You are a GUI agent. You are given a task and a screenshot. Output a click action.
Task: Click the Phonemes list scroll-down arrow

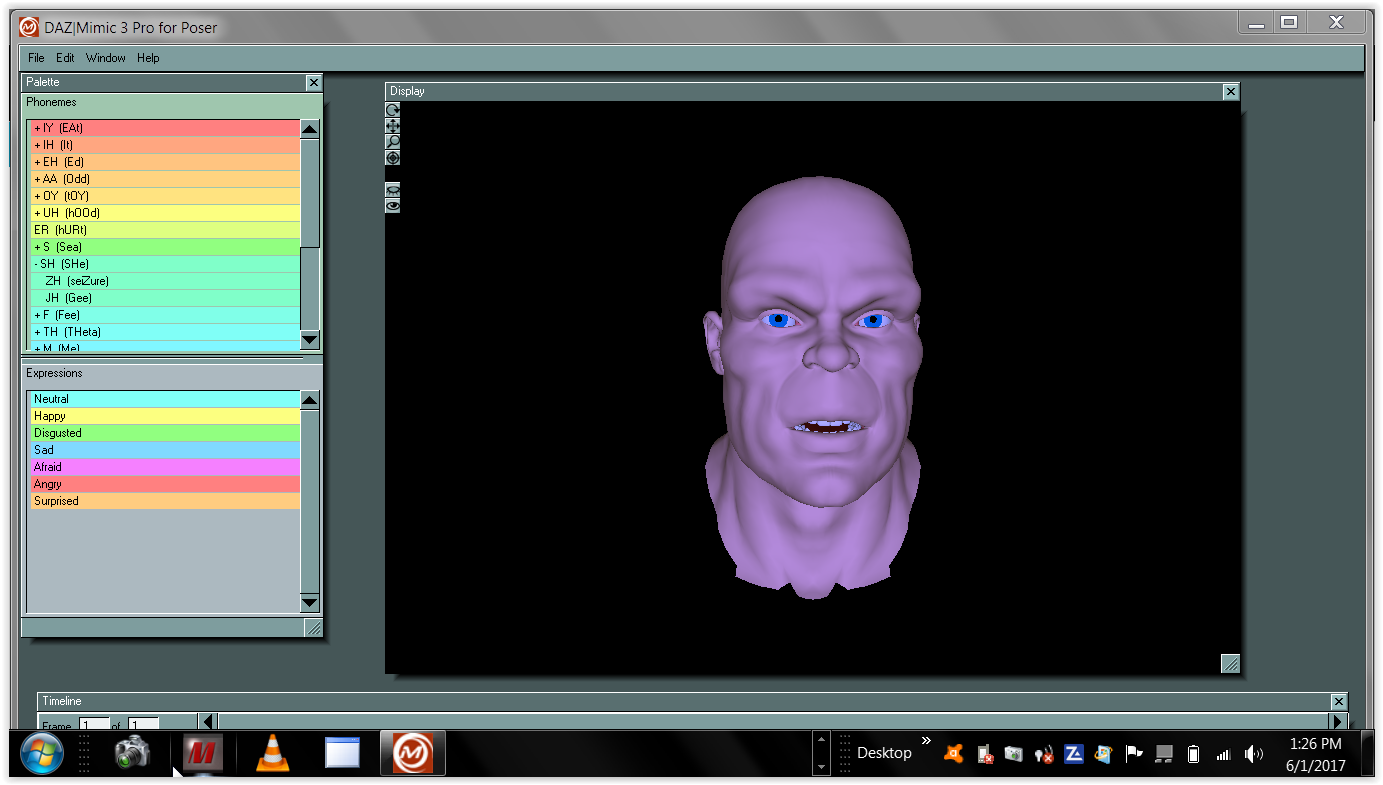point(310,340)
